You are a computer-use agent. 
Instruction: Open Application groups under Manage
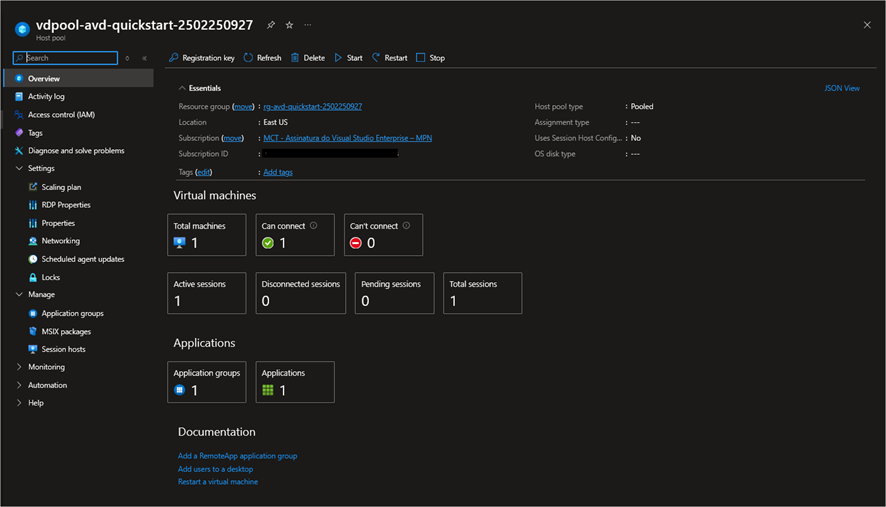pyautogui.click(x=72, y=313)
